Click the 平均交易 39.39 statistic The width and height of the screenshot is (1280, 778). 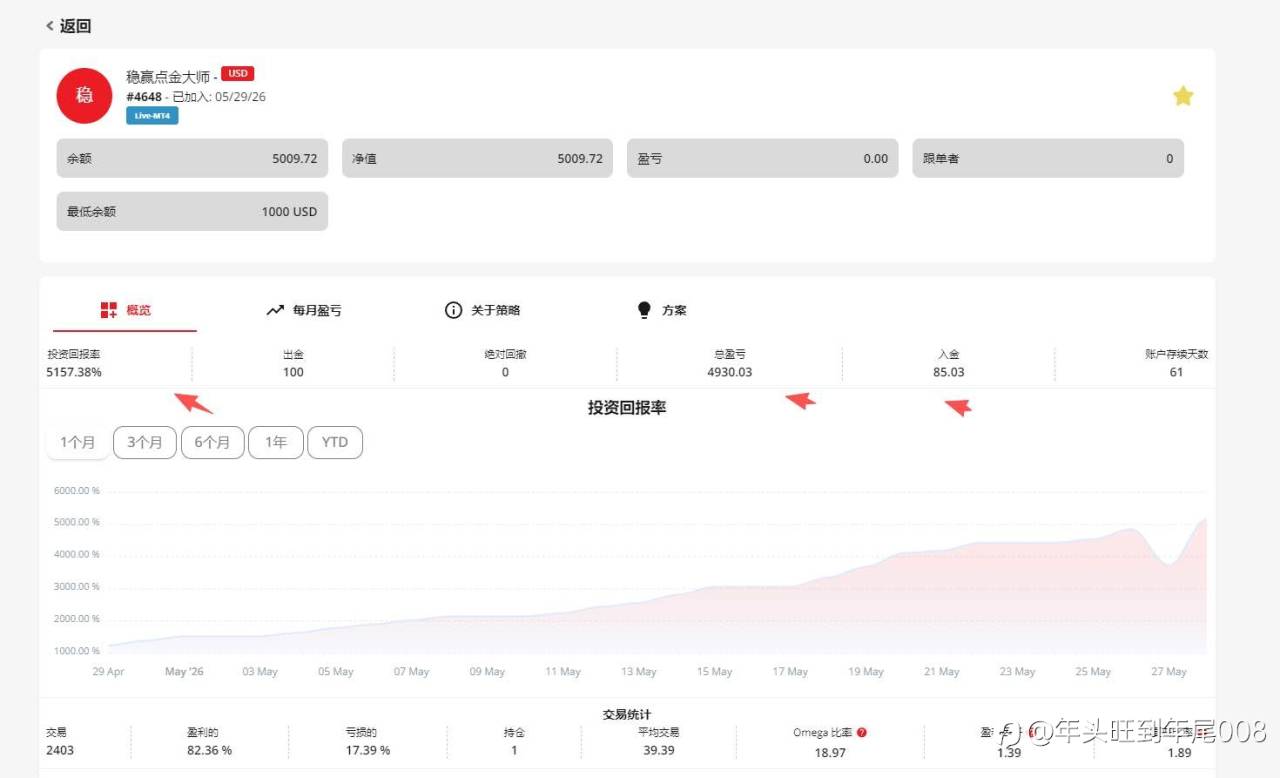pos(658,741)
